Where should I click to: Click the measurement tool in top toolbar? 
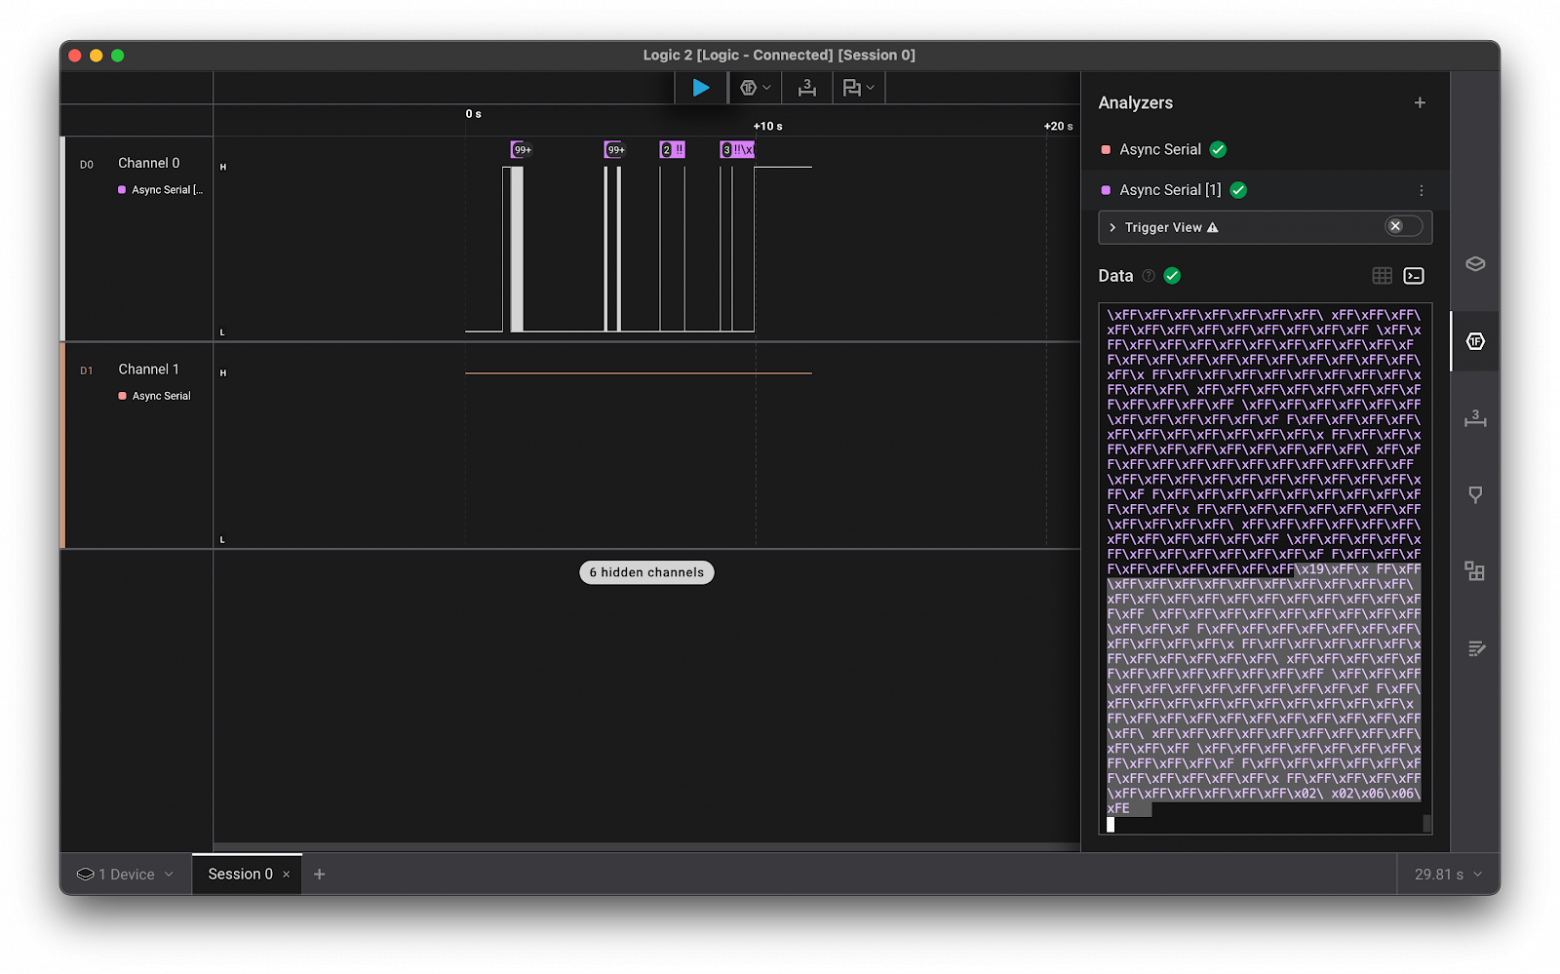(806, 88)
